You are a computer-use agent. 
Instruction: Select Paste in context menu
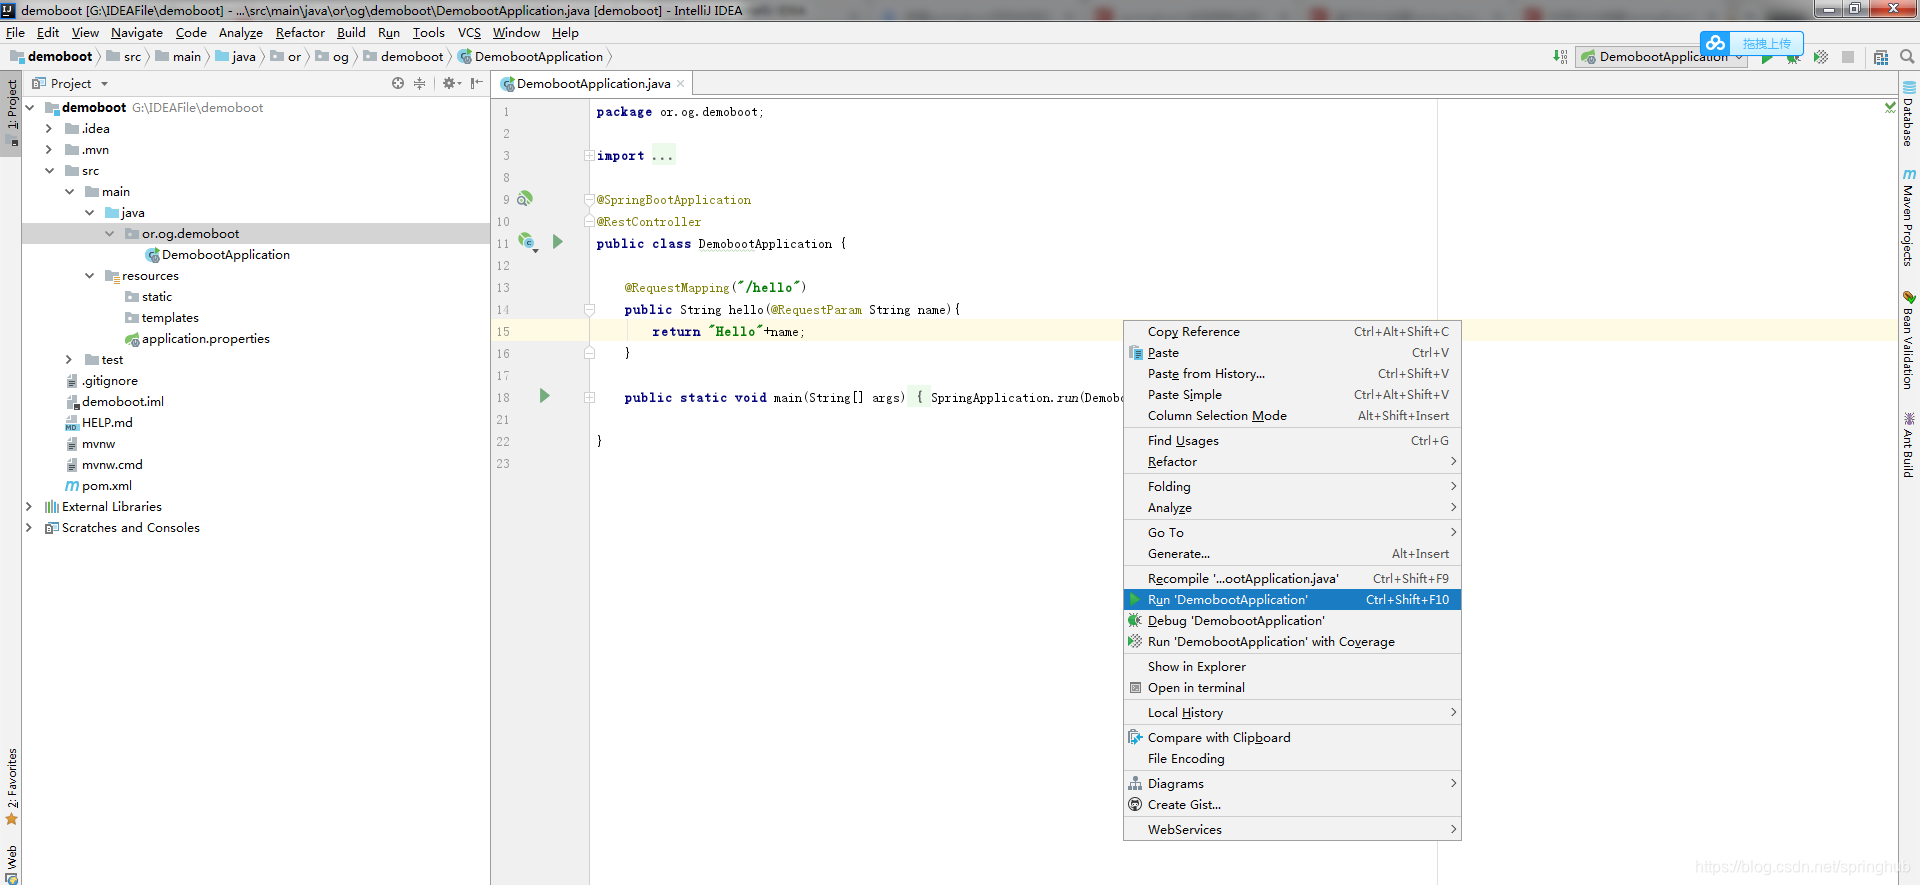point(1292,352)
